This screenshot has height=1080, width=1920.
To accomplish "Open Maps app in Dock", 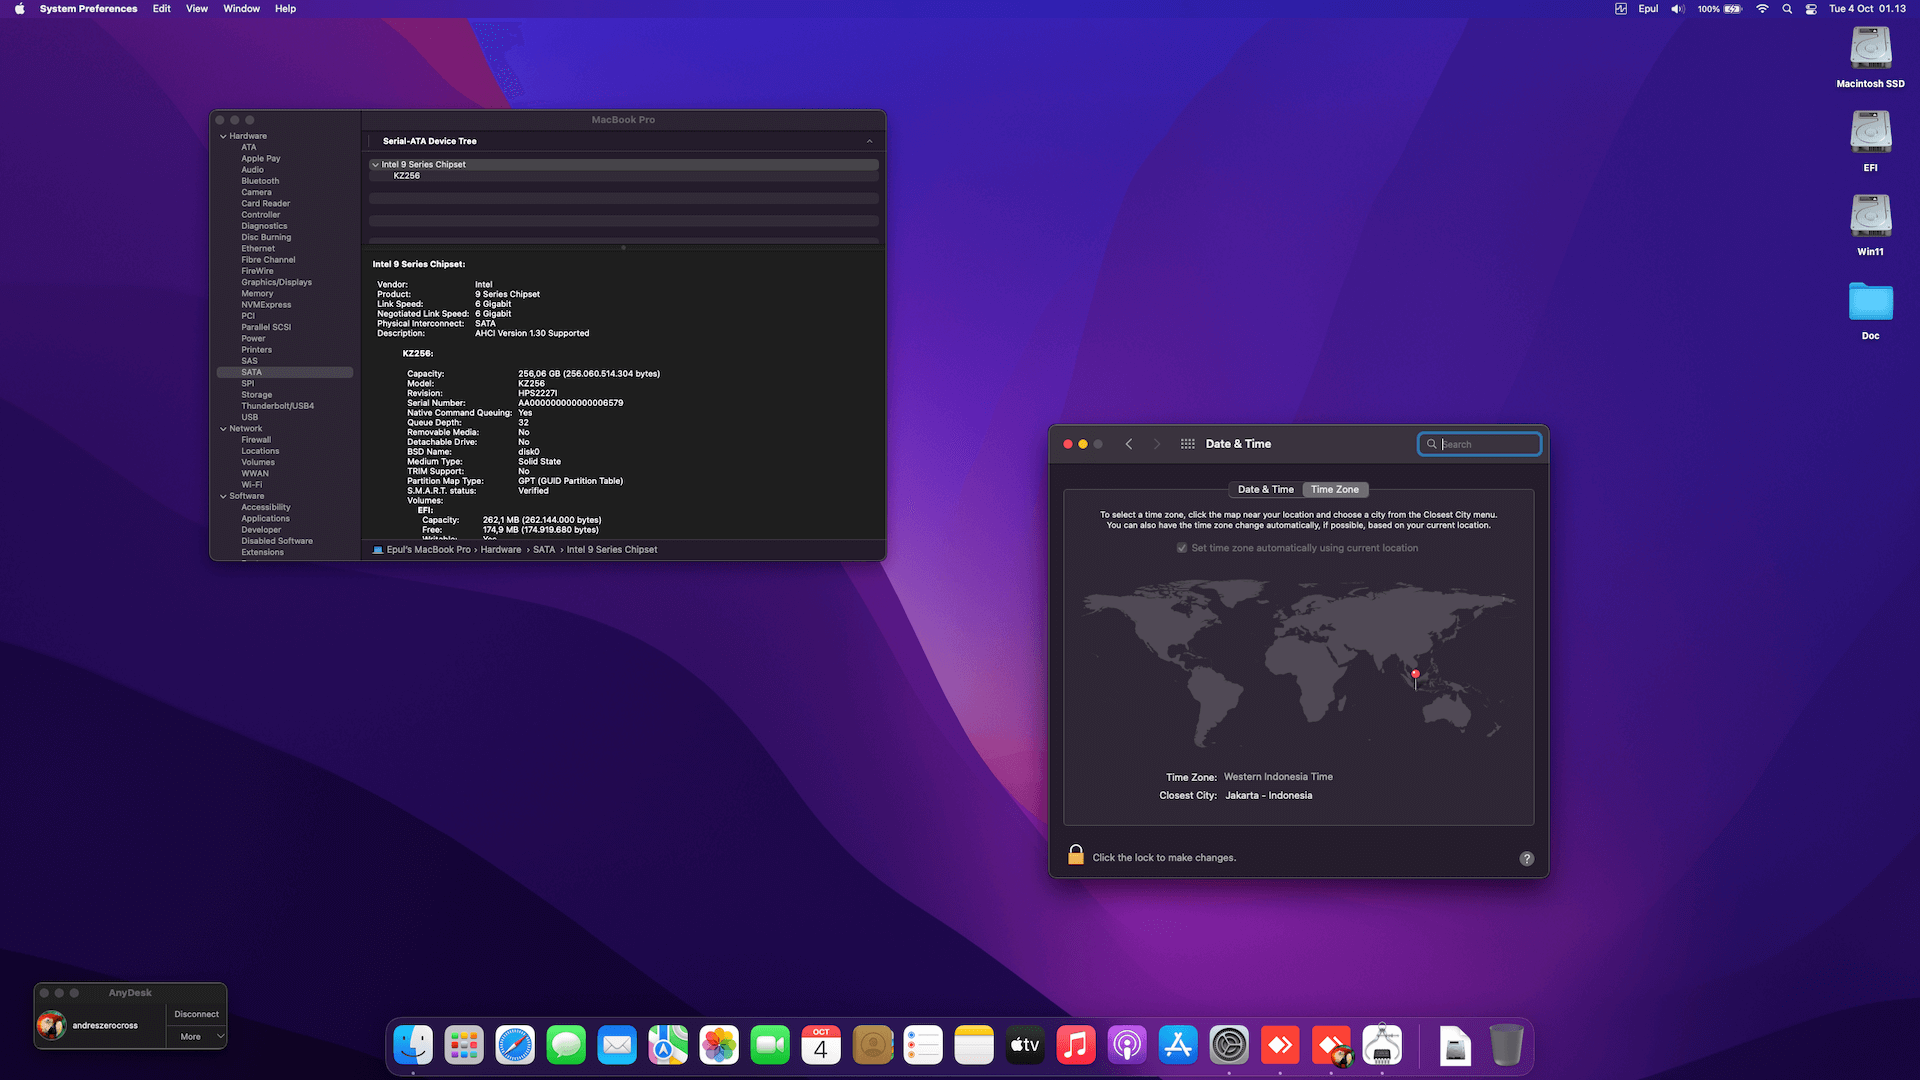I will point(668,1045).
